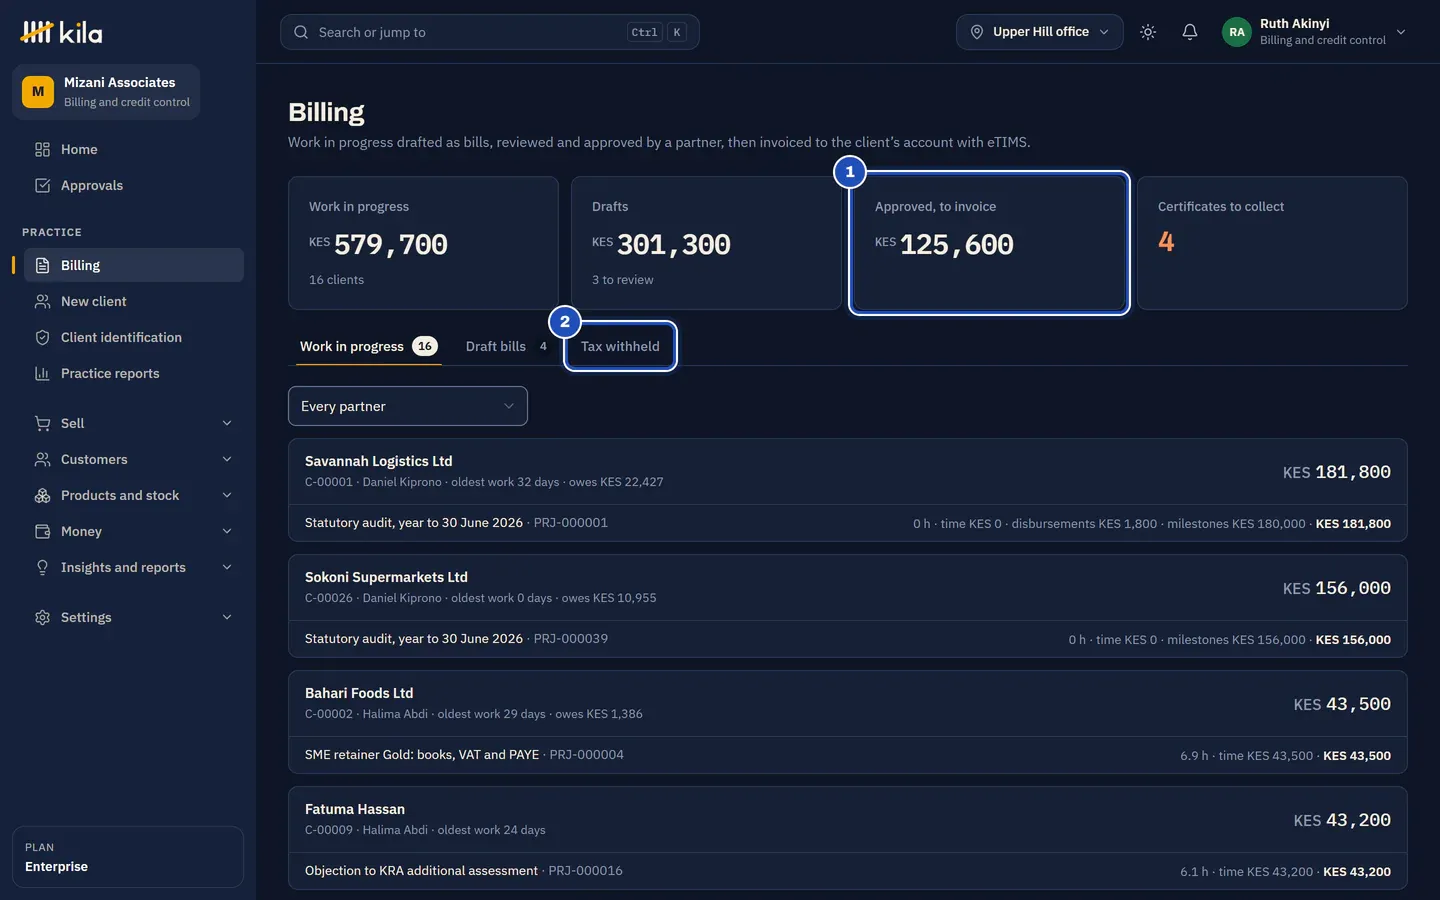Click the New client person icon
The width and height of the screenshot is (1440, 900).
42,301
